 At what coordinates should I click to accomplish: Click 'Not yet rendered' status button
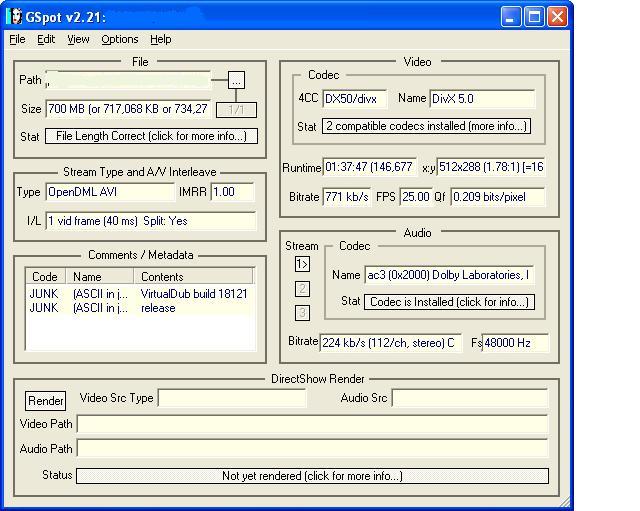(312, 476)
